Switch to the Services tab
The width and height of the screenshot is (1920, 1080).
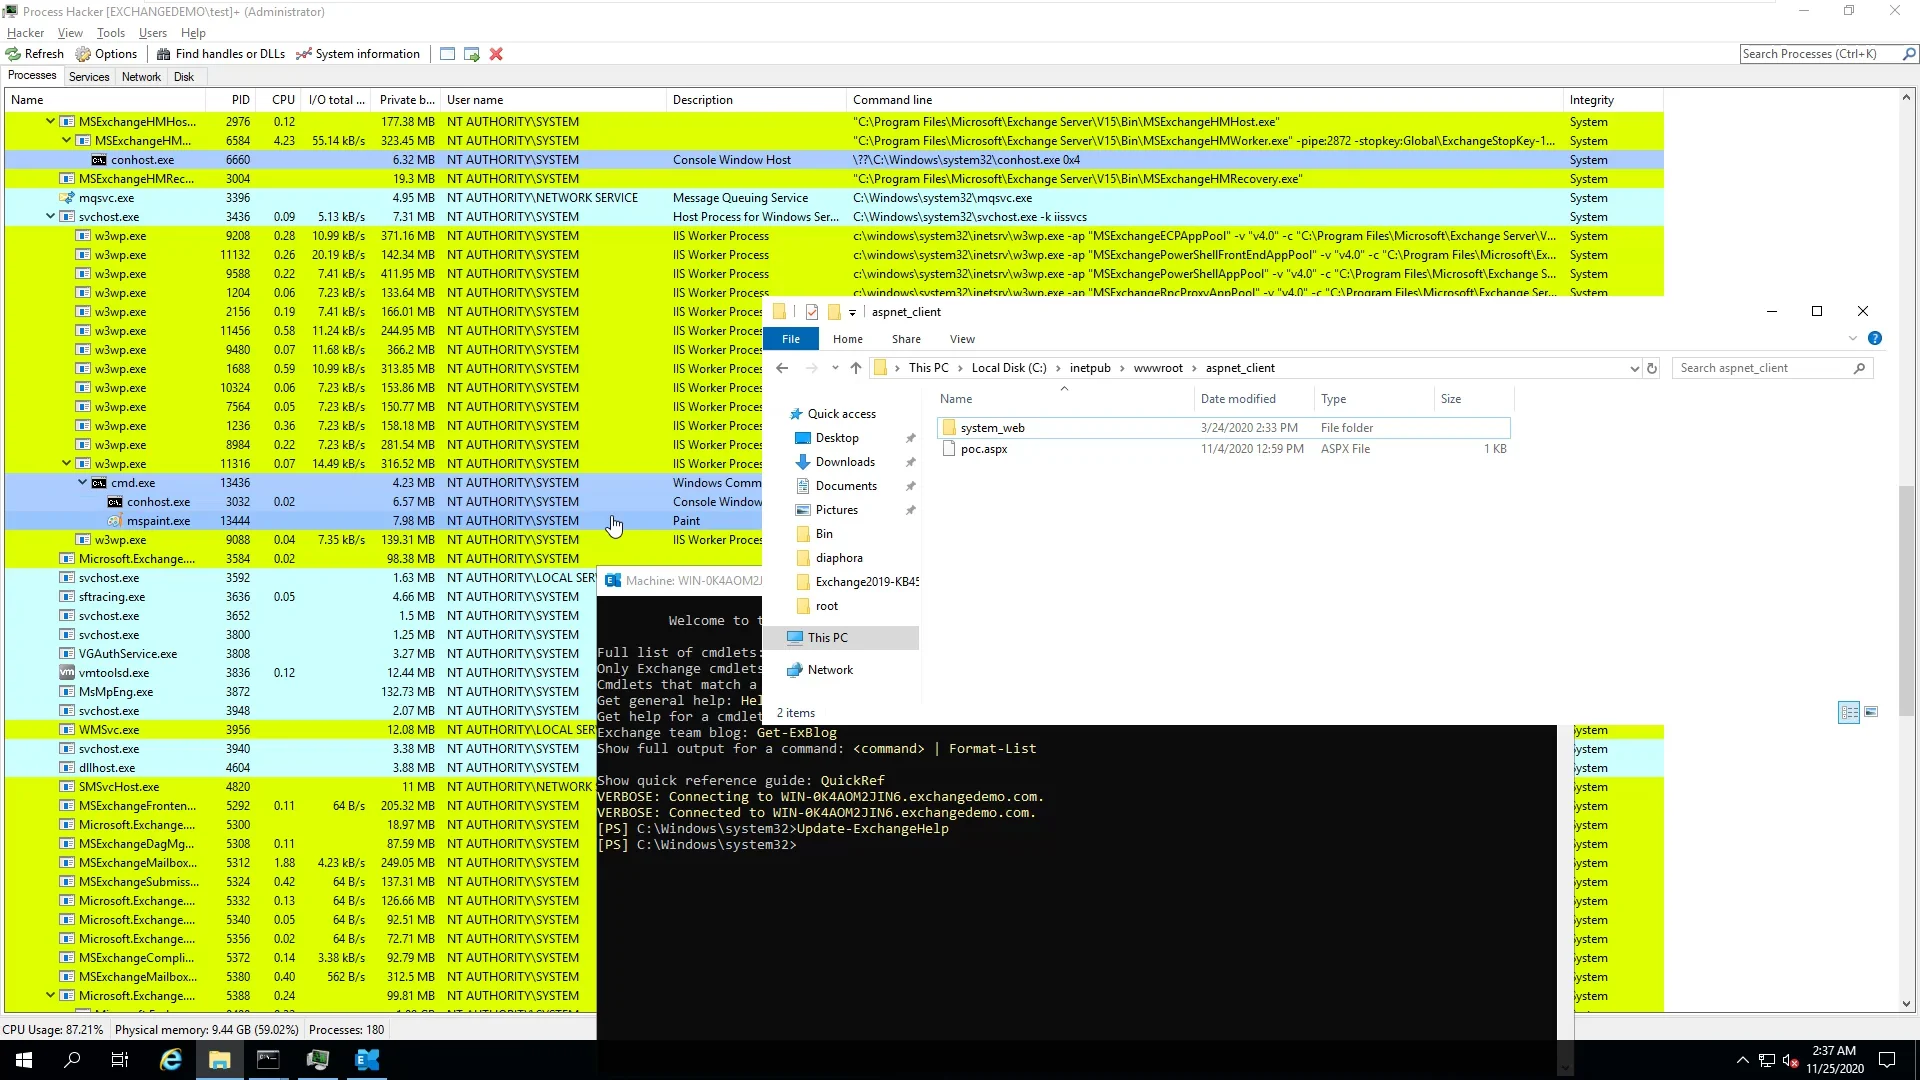[89, 77]
